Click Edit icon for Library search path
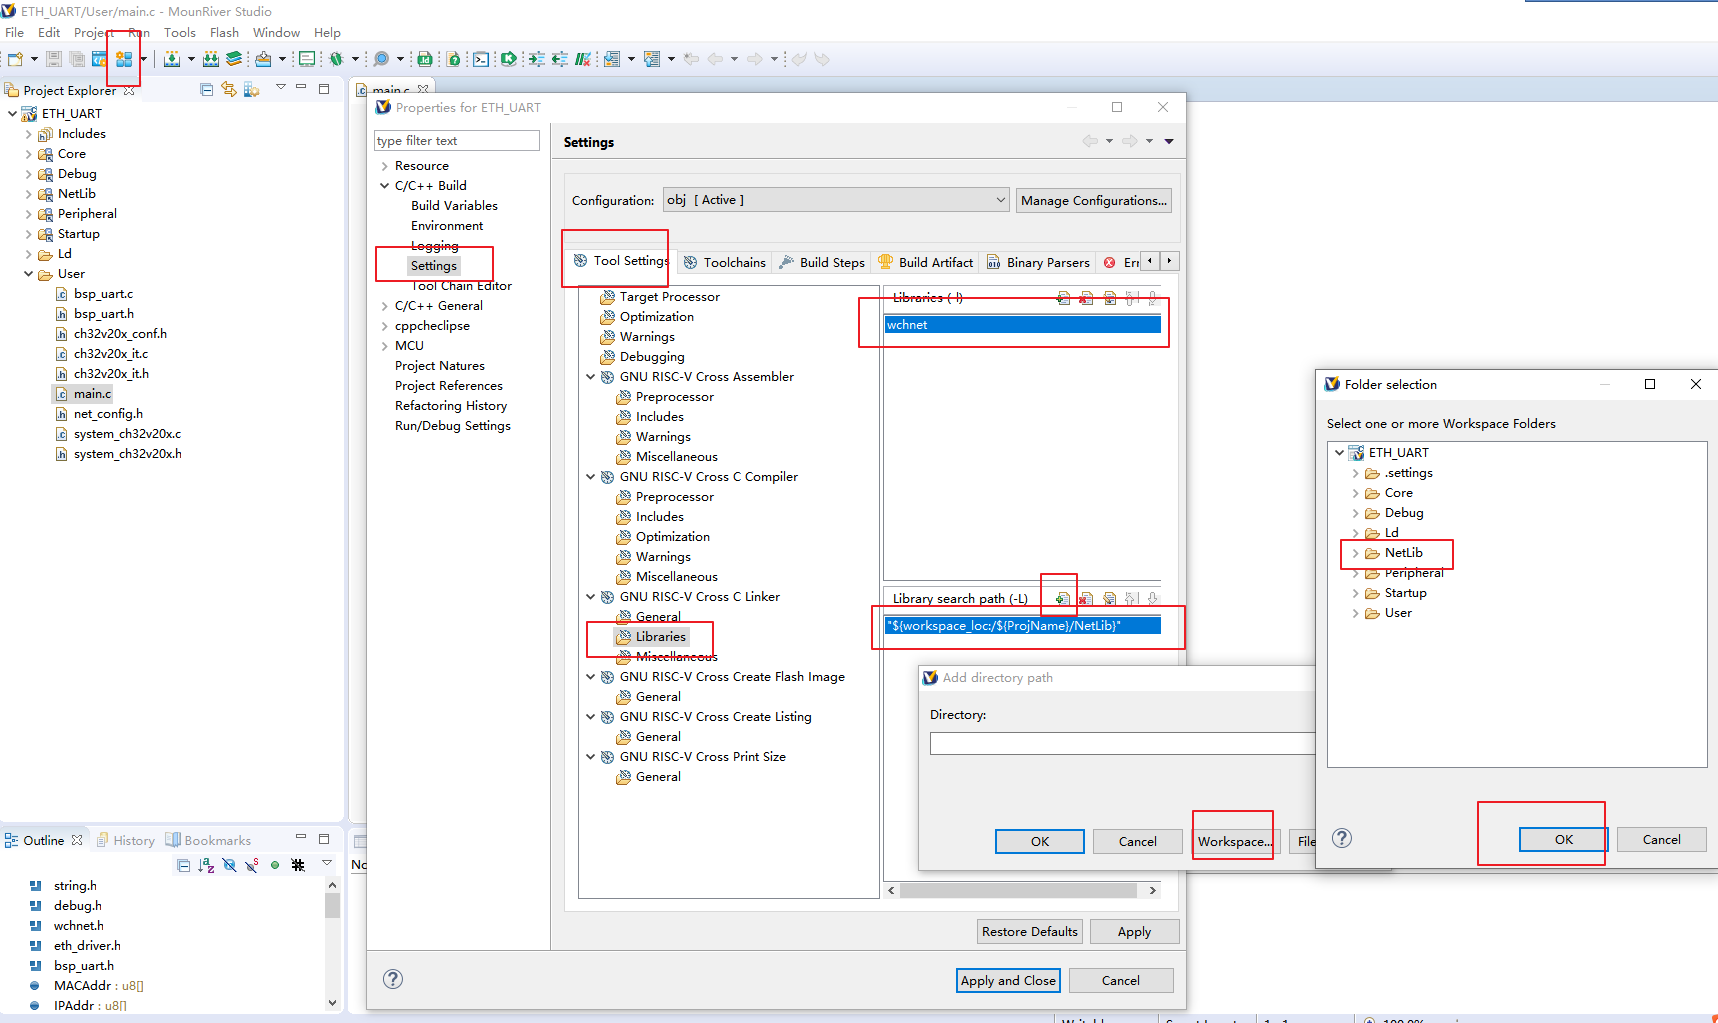The image size is (1718, 1023). [x=1110, y=598]
